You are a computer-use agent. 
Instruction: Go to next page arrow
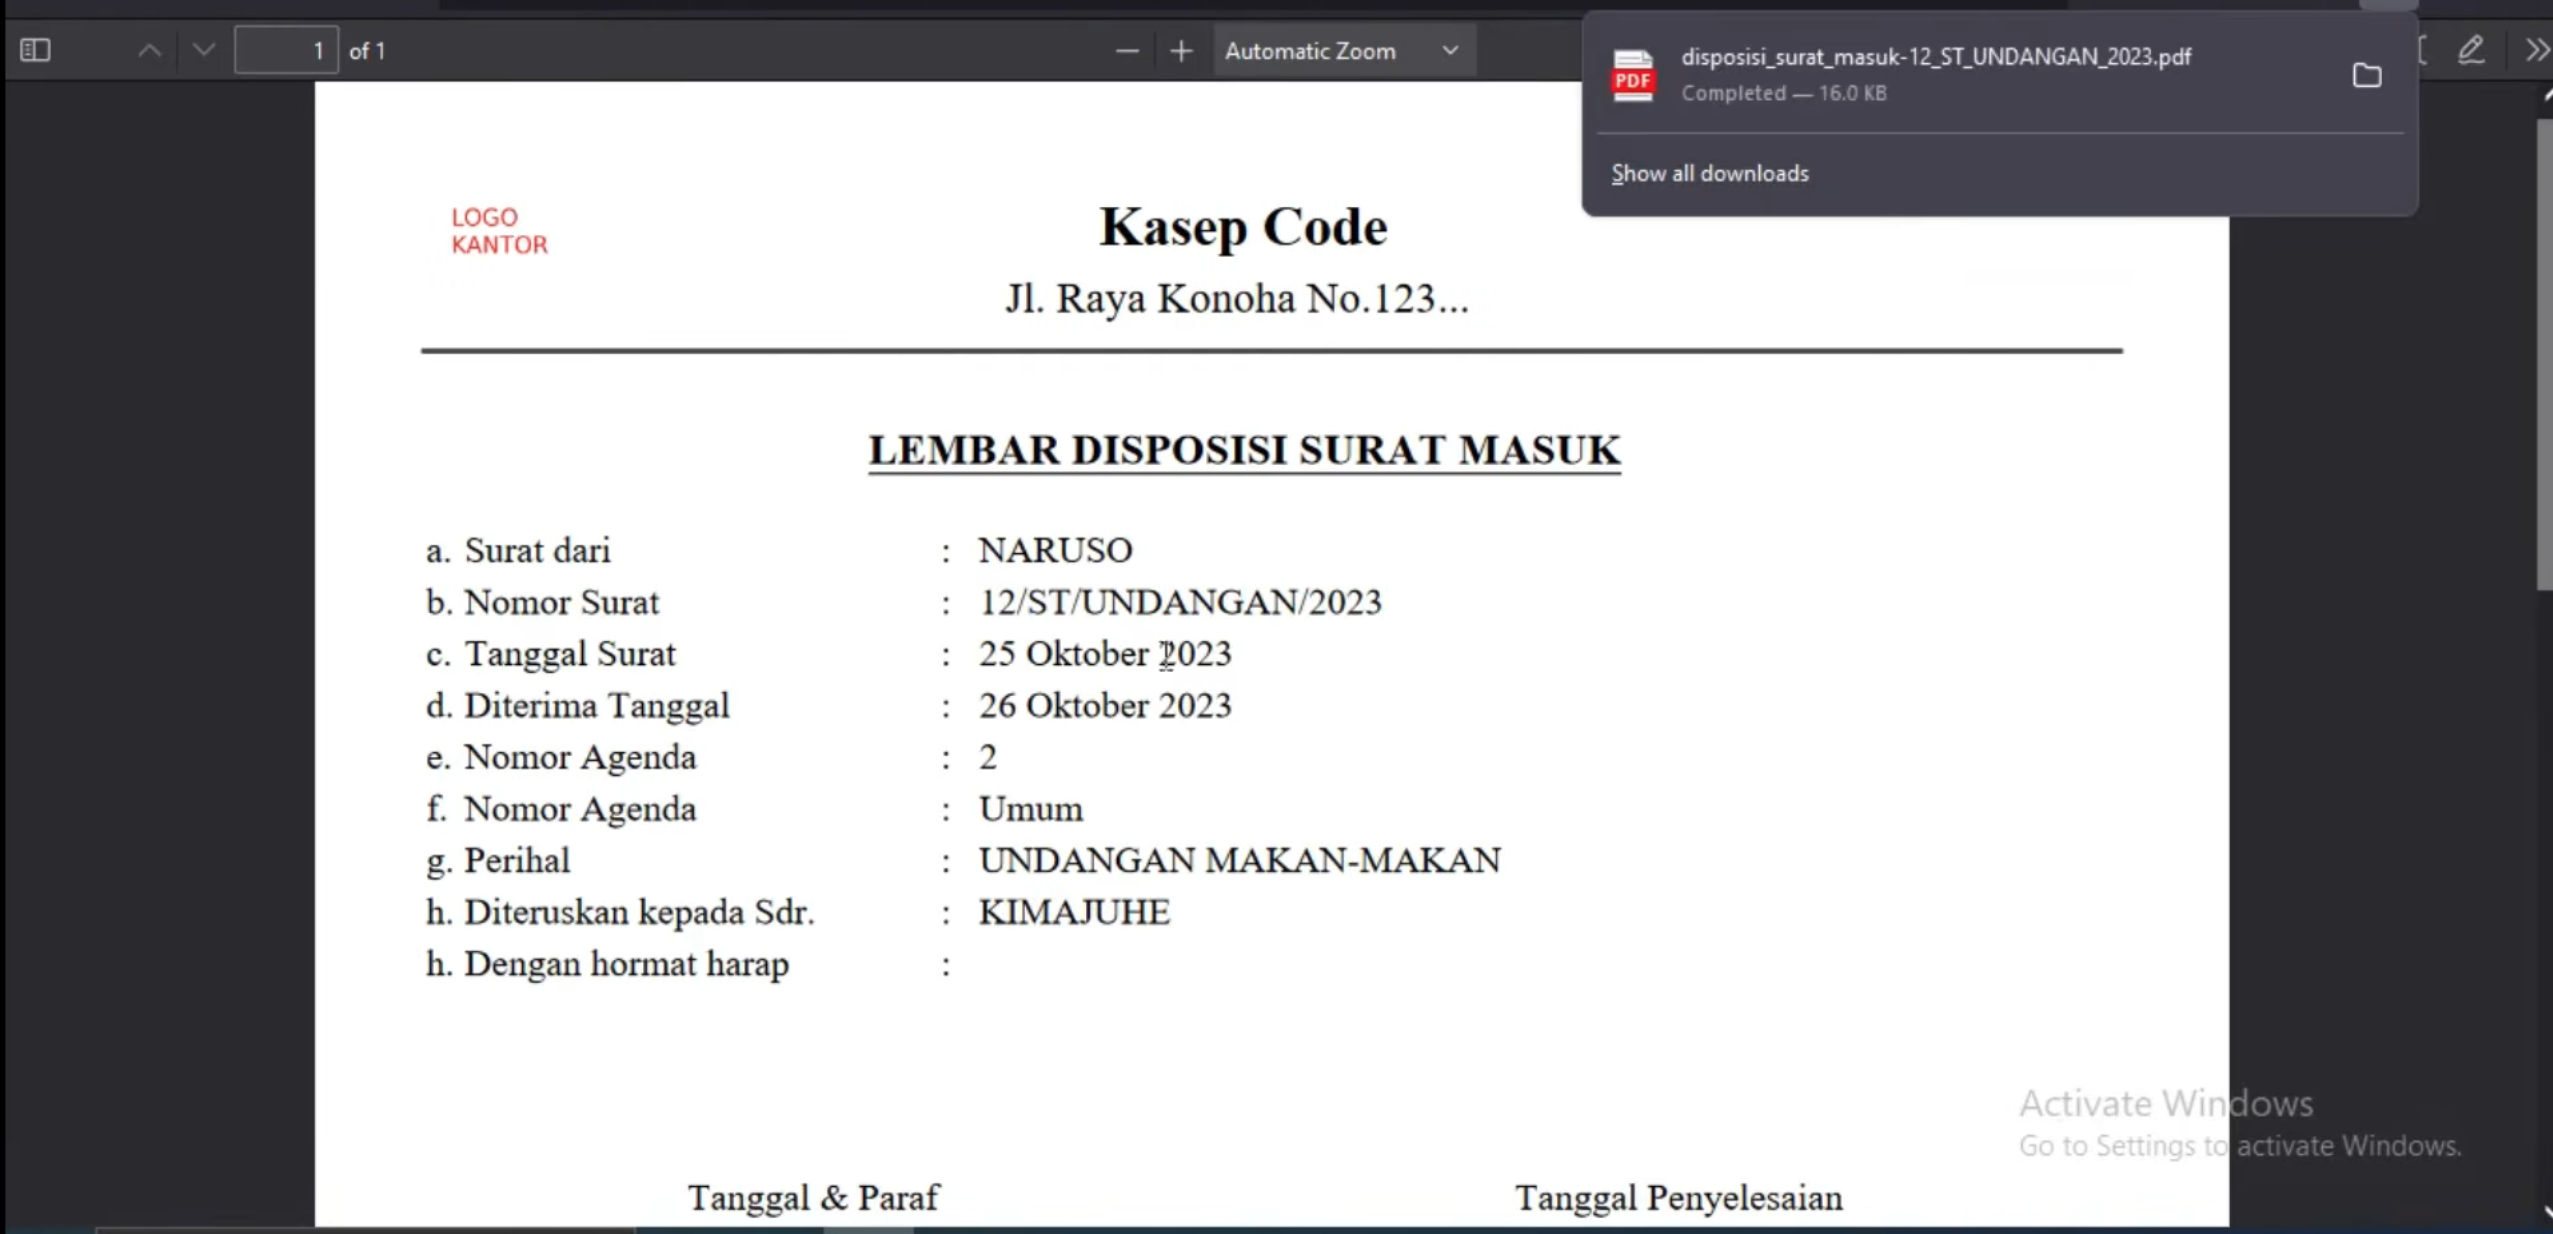(x=204, y=50)
